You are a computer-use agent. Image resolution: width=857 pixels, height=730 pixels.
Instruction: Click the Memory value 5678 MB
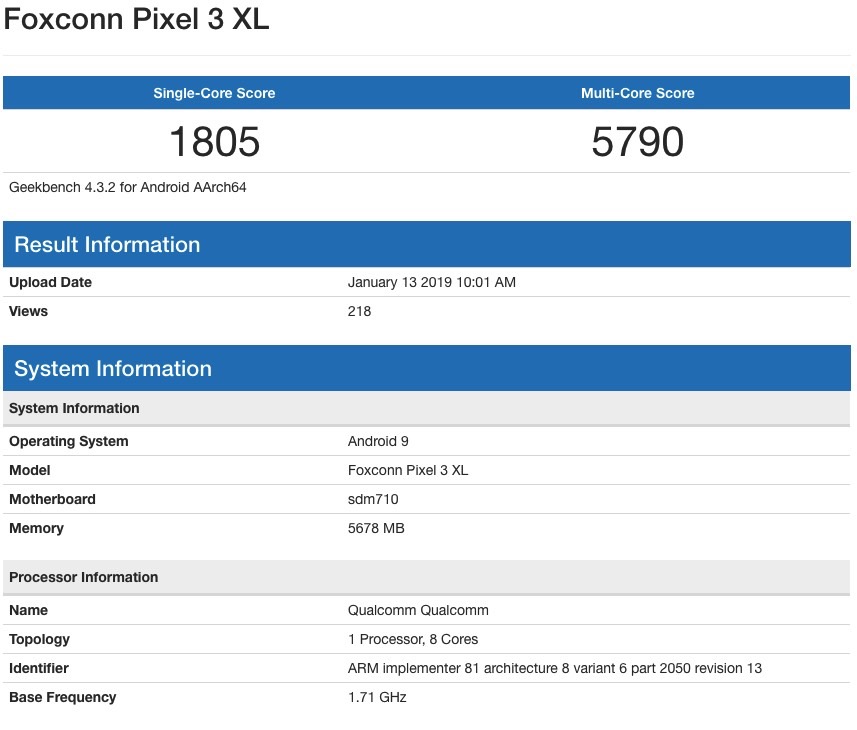376,528
